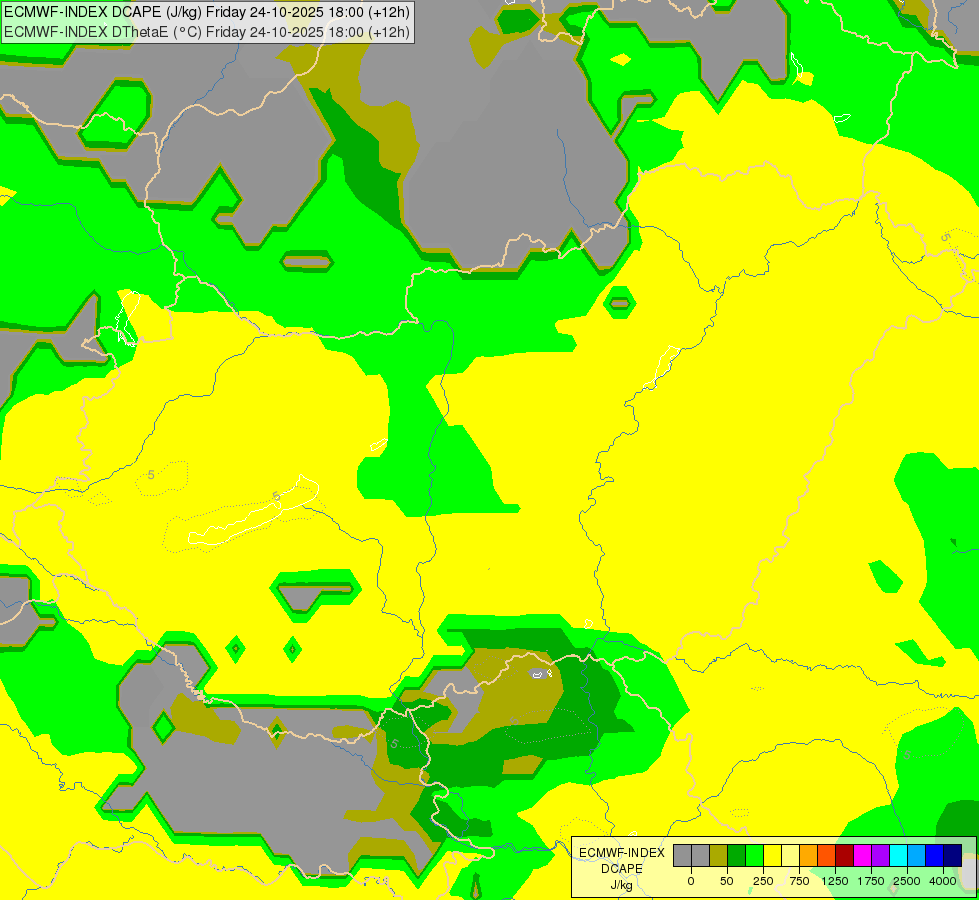Select the navy legend swatch
979x900 pixels.
pyautogui.click(x=953, y=855)
